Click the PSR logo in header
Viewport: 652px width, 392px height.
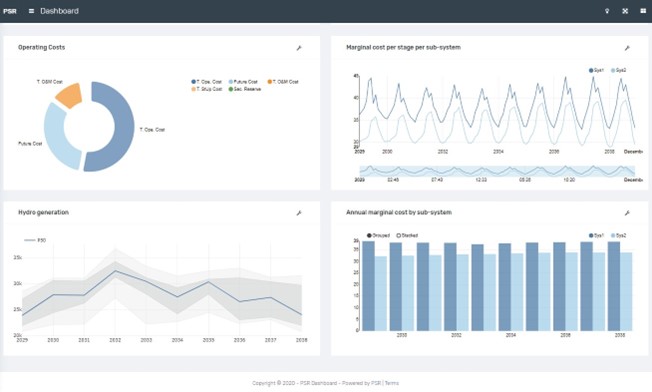point(10,11)
